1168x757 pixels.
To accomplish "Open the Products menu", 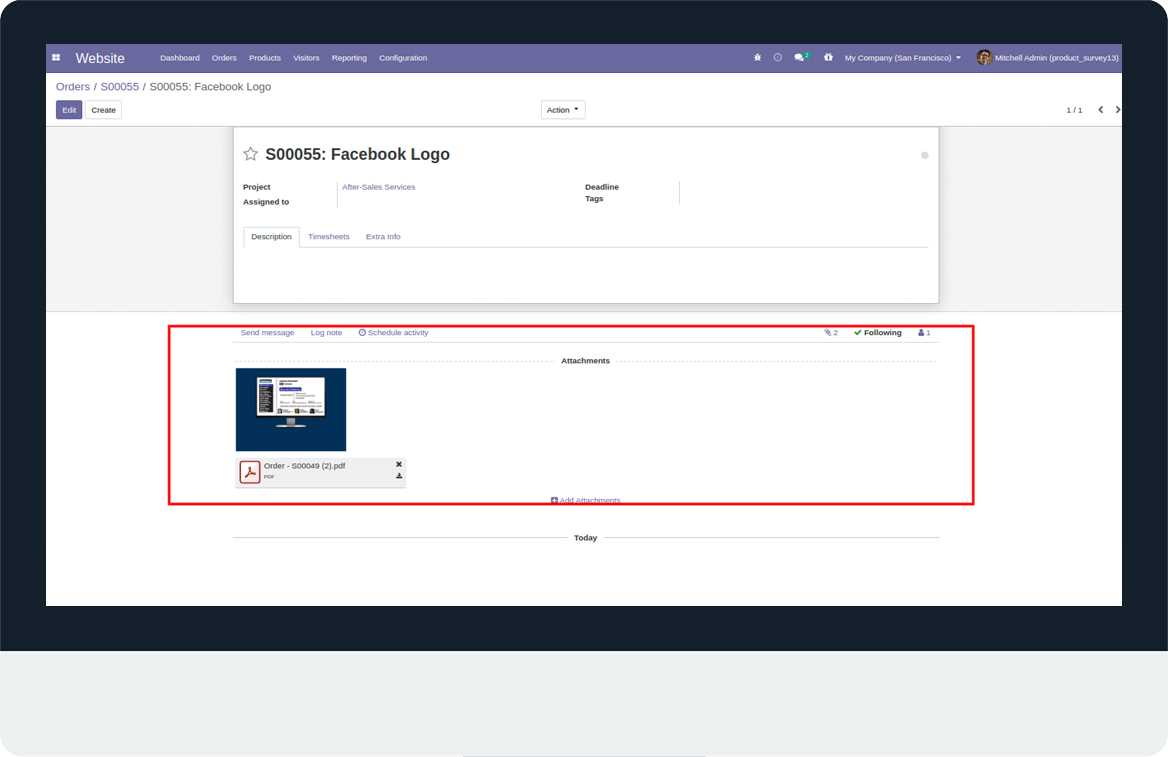I will [x=265, y=58].
